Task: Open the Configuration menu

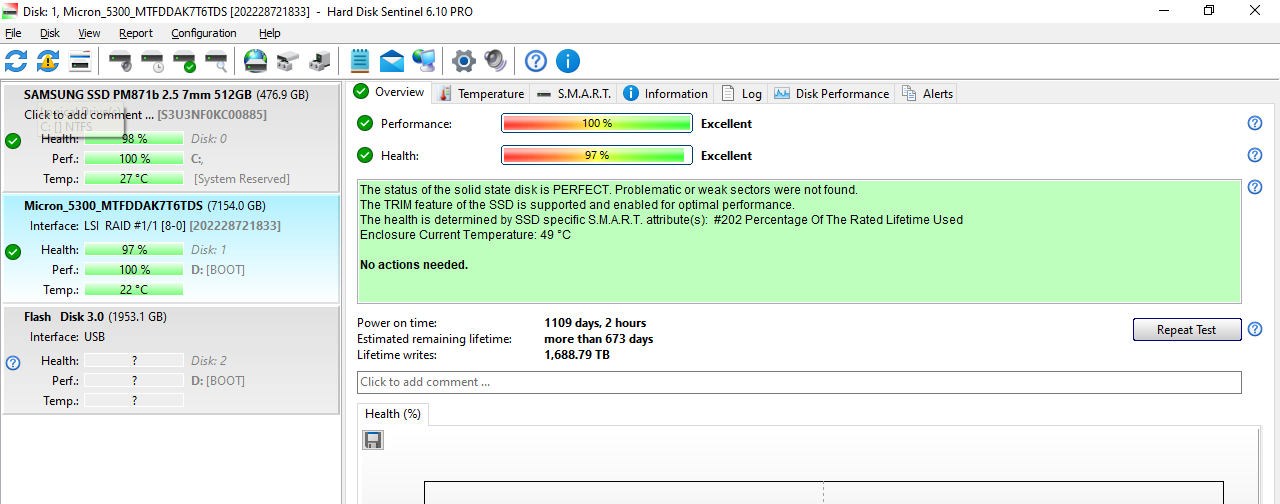Action: (x=204, y=33)
